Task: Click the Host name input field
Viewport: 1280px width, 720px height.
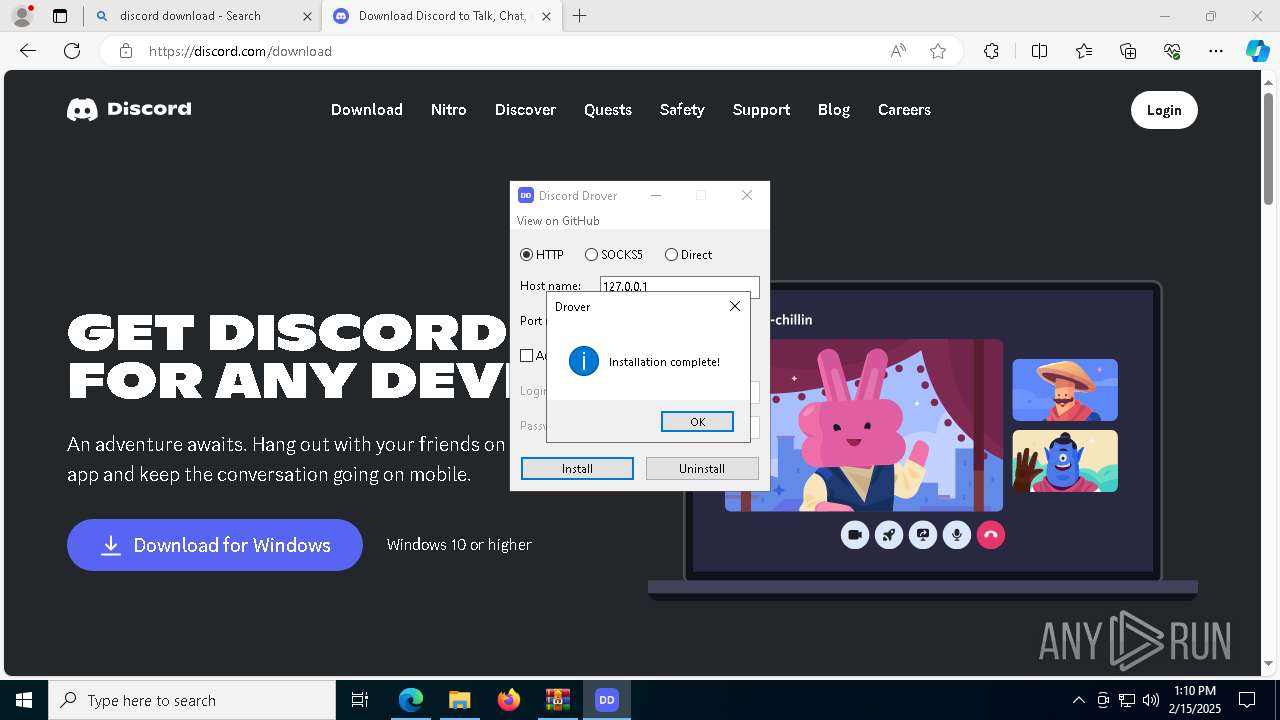Action: tap(679, 286)
